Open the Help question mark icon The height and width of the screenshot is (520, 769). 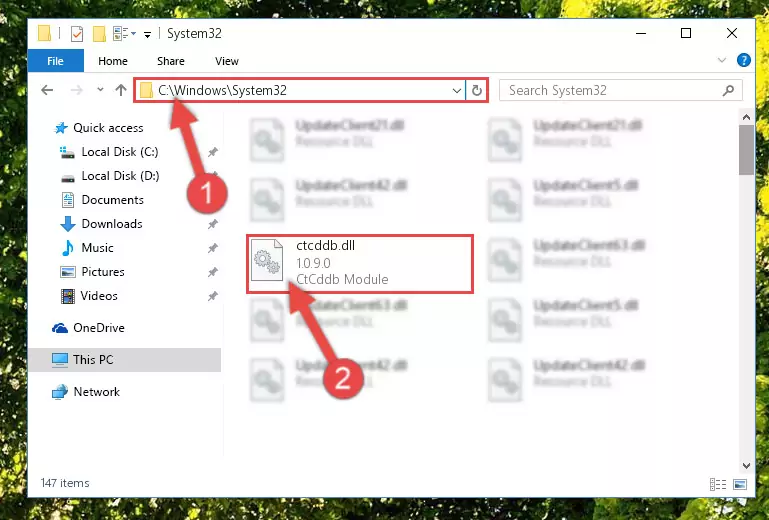743,60
